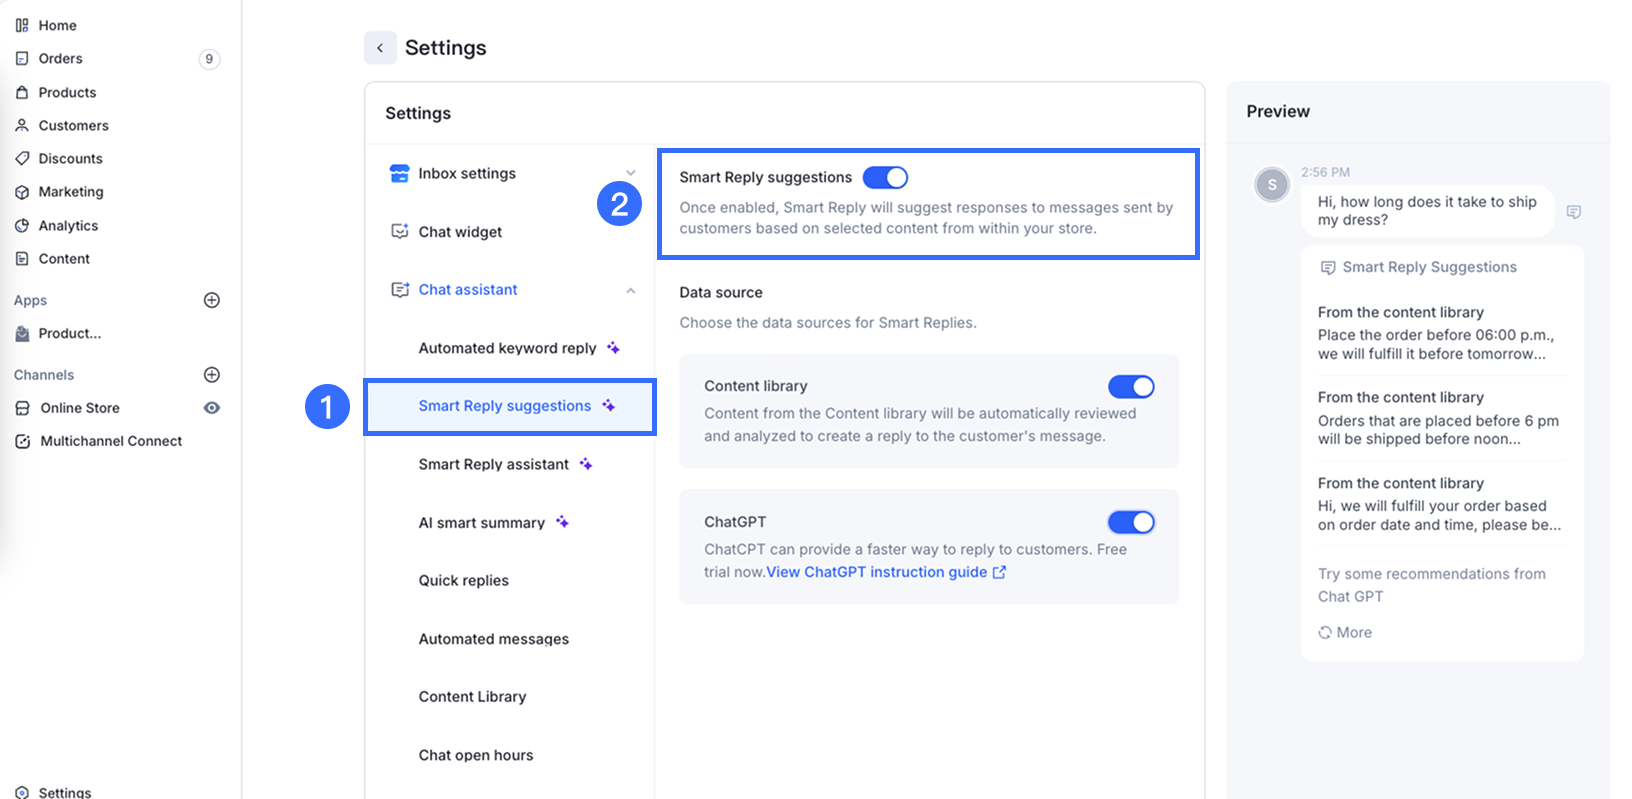Collapse the Chat assistant section chevron
Viewport: 1632px width, 799px height.
coord(630,291)
